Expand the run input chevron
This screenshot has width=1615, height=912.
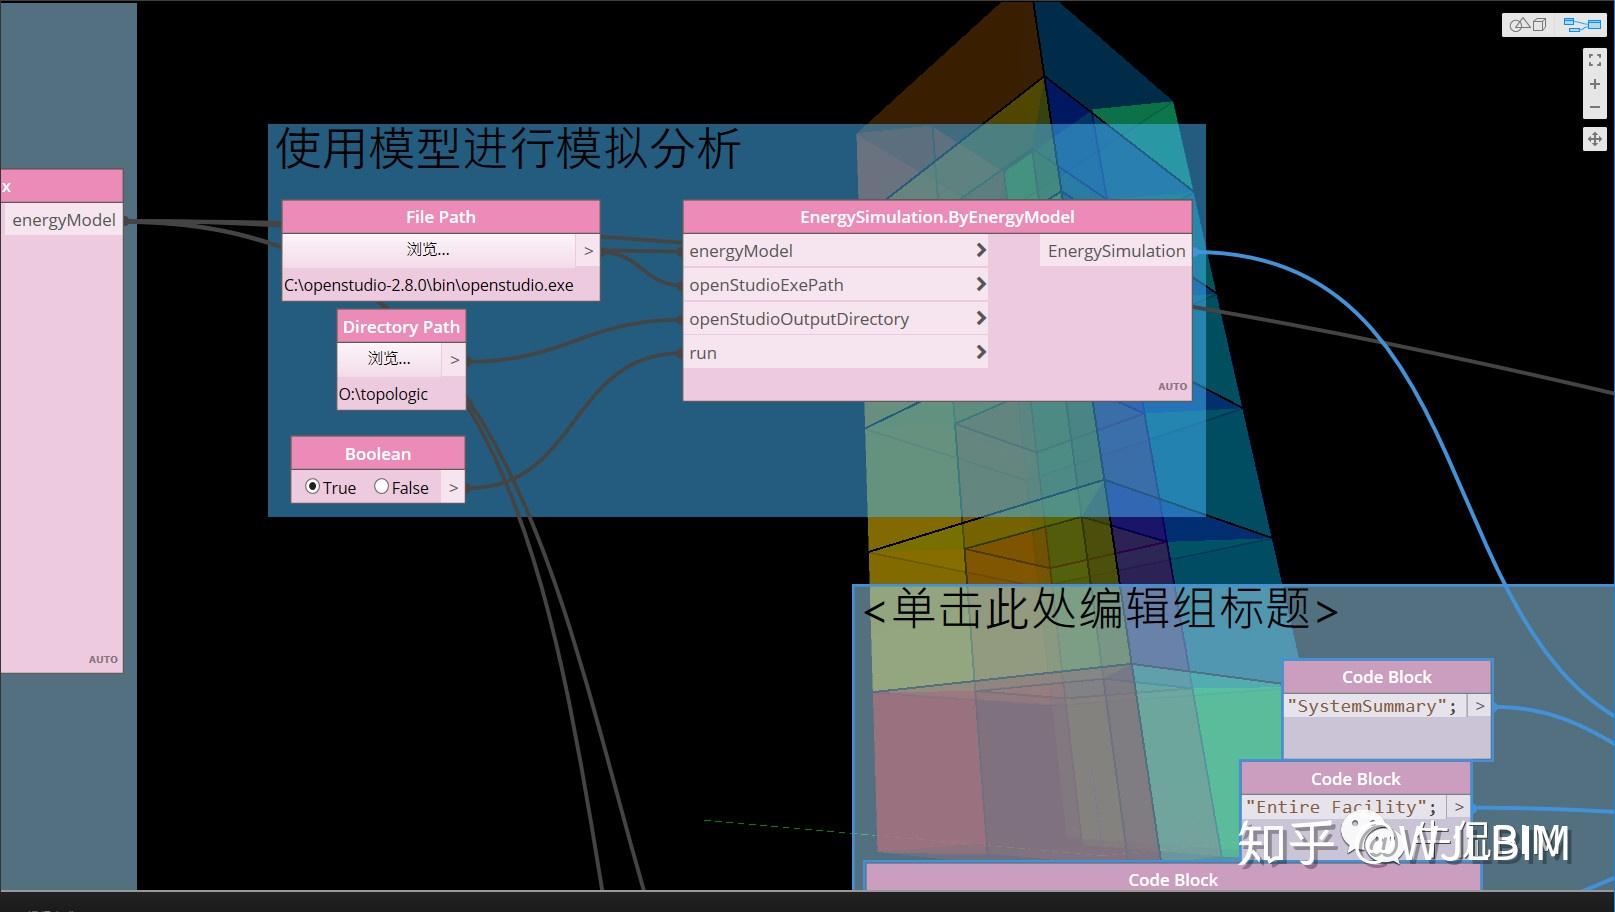[981, 352]
